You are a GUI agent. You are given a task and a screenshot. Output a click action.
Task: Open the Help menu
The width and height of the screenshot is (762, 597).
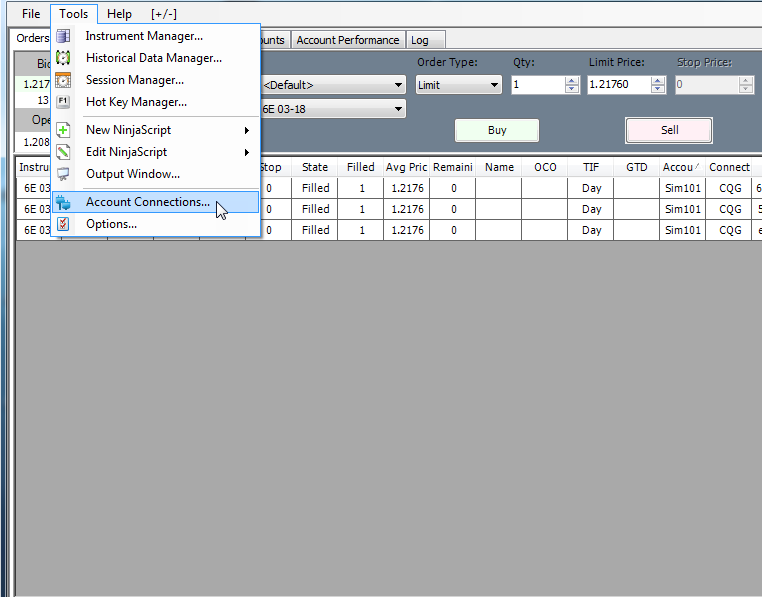coord(119,14)
